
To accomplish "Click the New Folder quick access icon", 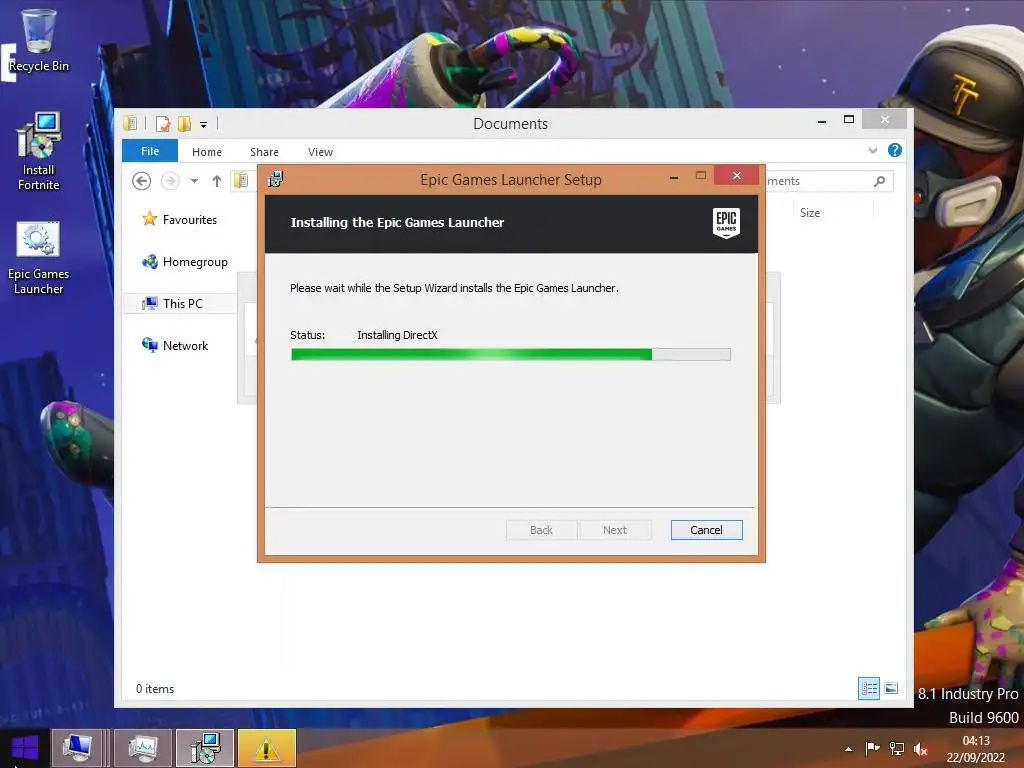I will pos(184,123).
